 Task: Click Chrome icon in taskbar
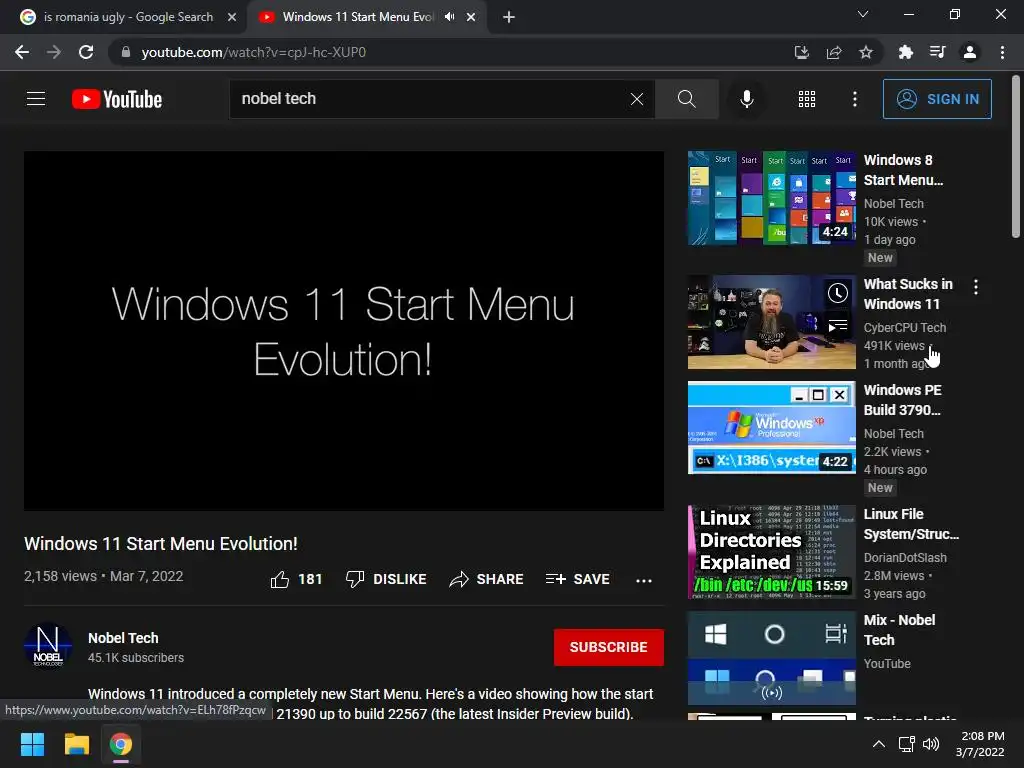pos(121,744)
